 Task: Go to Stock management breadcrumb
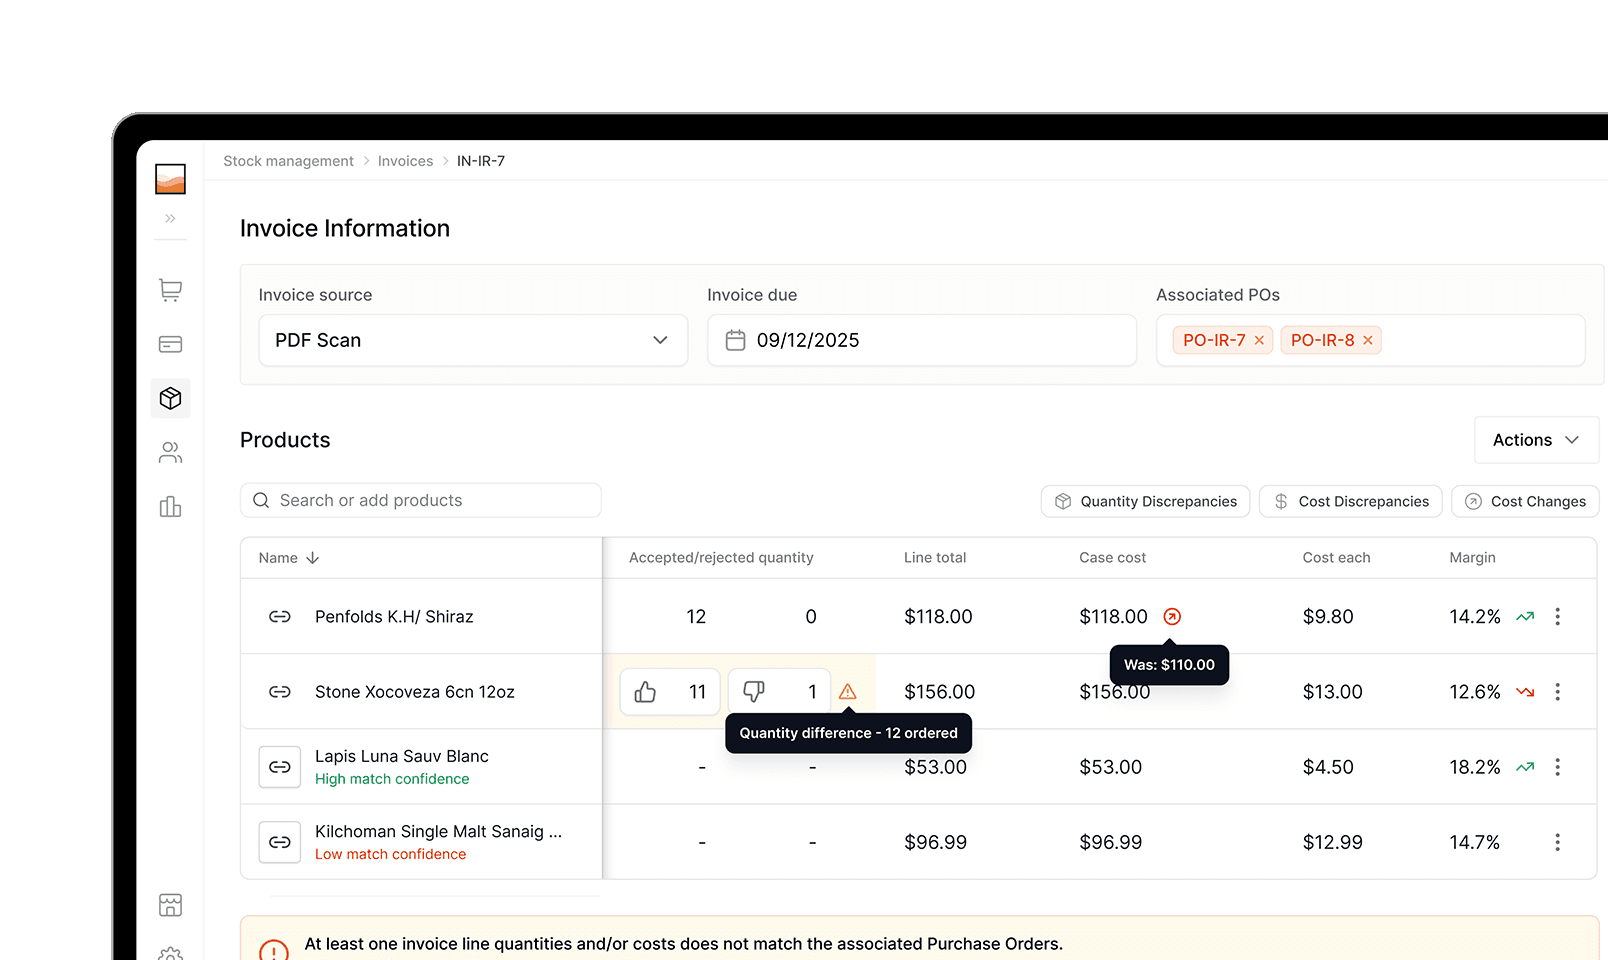click(x=288, y=161)
